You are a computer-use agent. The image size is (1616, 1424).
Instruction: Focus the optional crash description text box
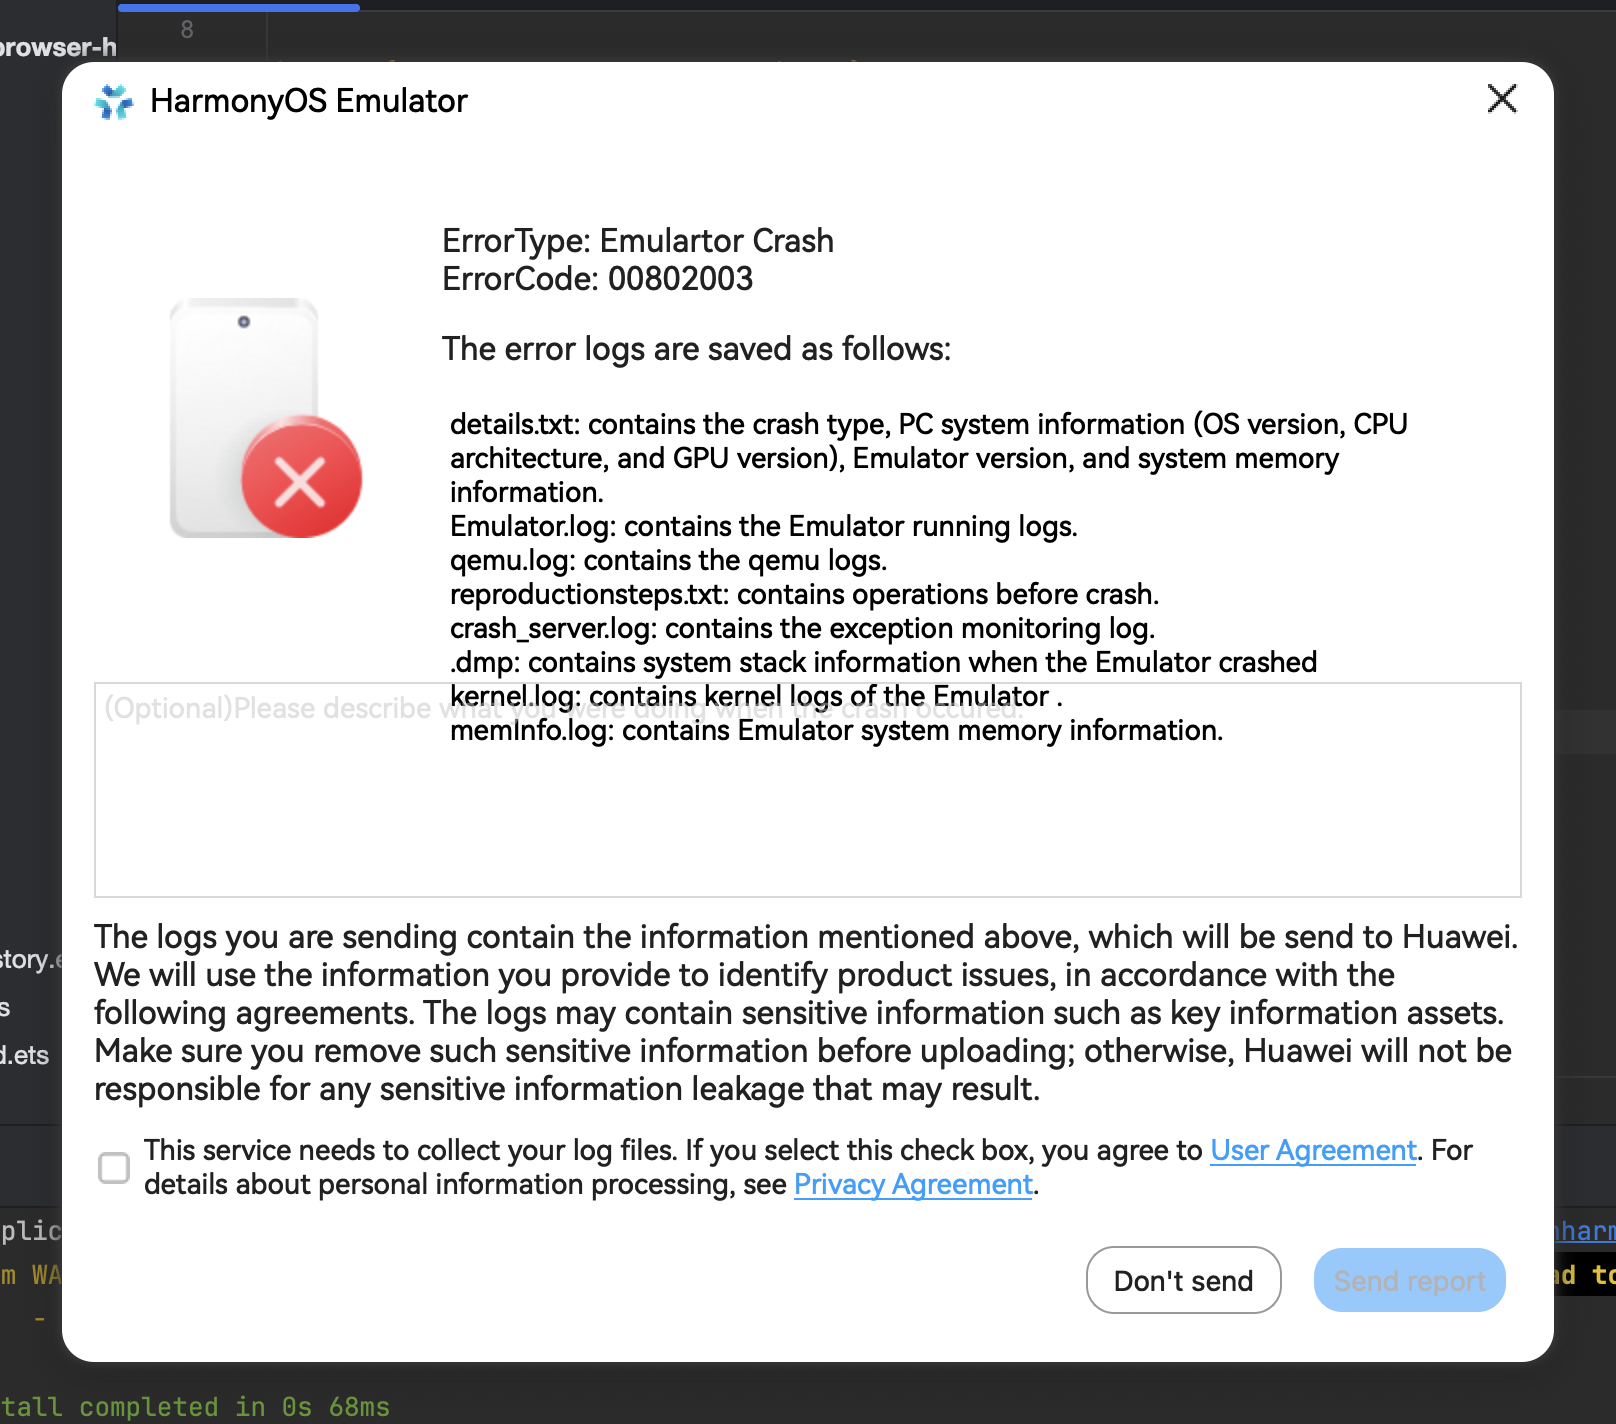(x=807, y=820)
